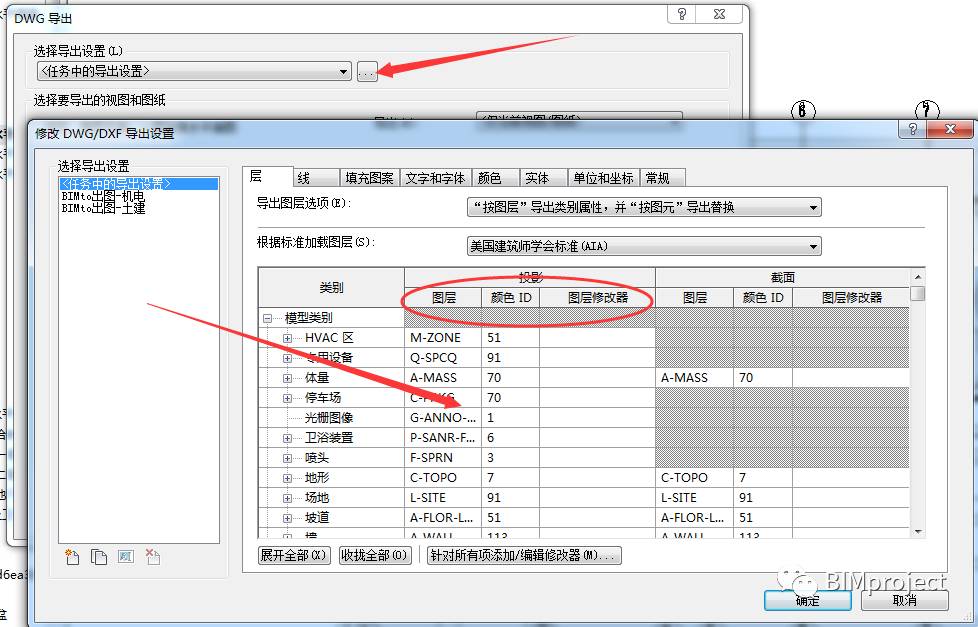Close the 修改 DWG/DXF 导出设置 dialog

(x=950, y=129)
